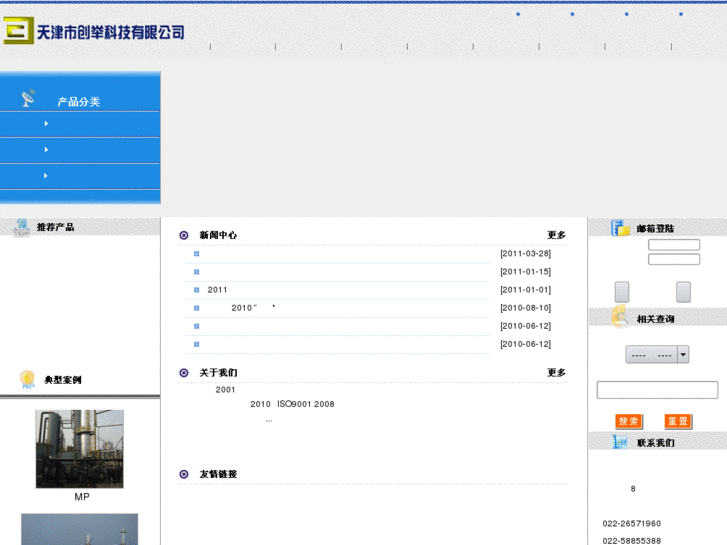The height and width of the screenshot is (545, 727).
Task: Click 更多 next to 关于我们
Action: click(x=556, y=372)
